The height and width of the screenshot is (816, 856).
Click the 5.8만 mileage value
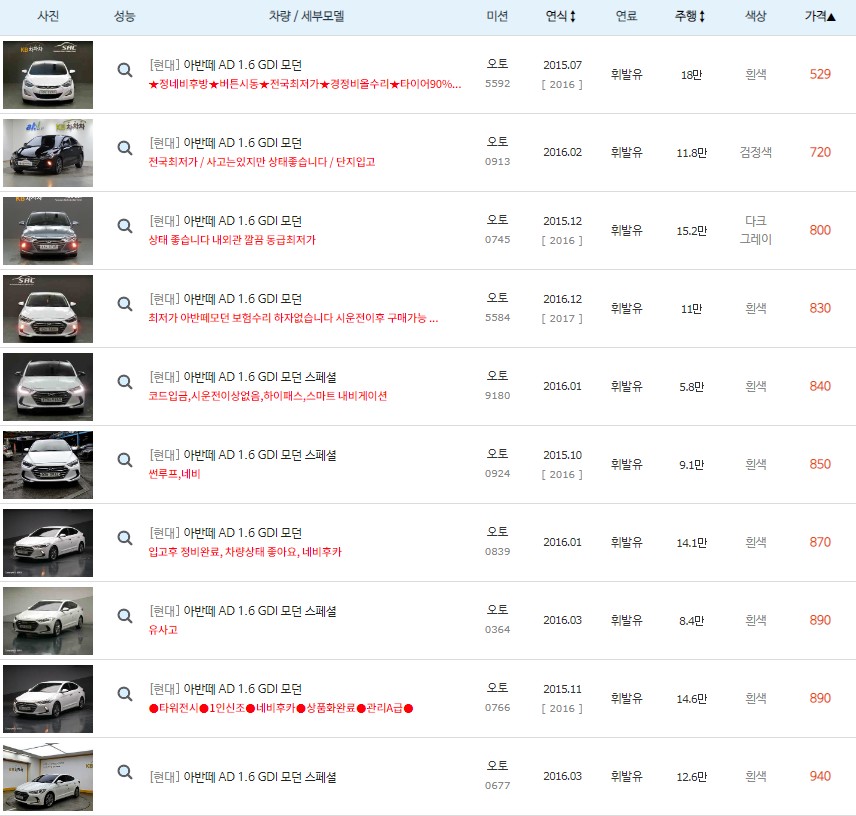click(691, 387)
